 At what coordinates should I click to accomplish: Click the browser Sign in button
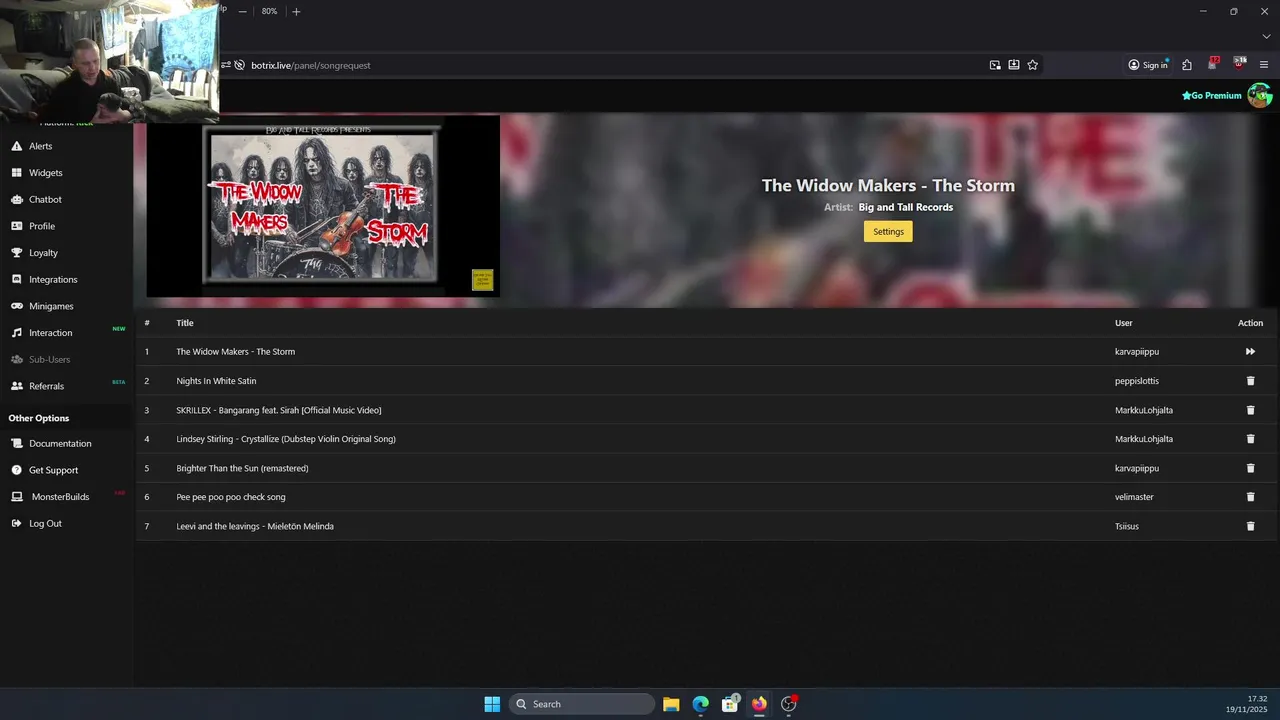coord(1148,65)
